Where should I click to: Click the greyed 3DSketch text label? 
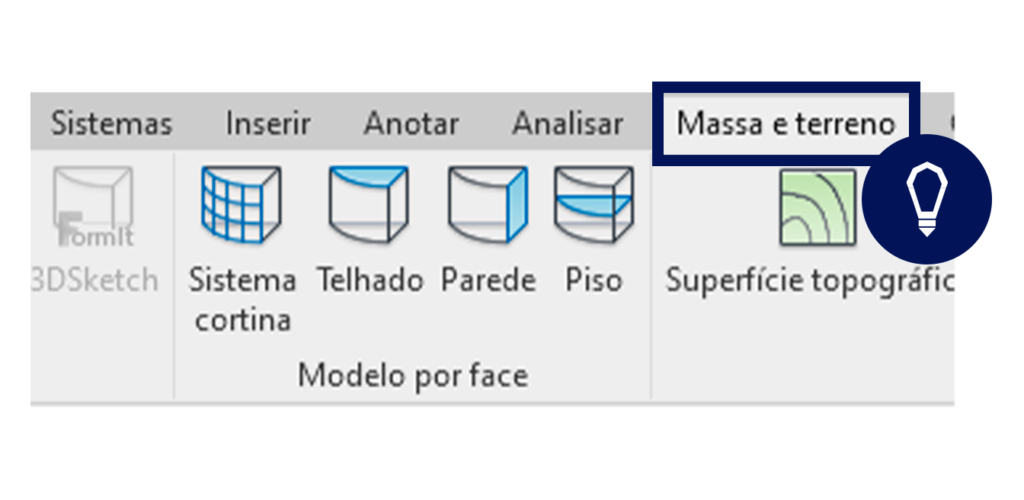tap(95, 281)
